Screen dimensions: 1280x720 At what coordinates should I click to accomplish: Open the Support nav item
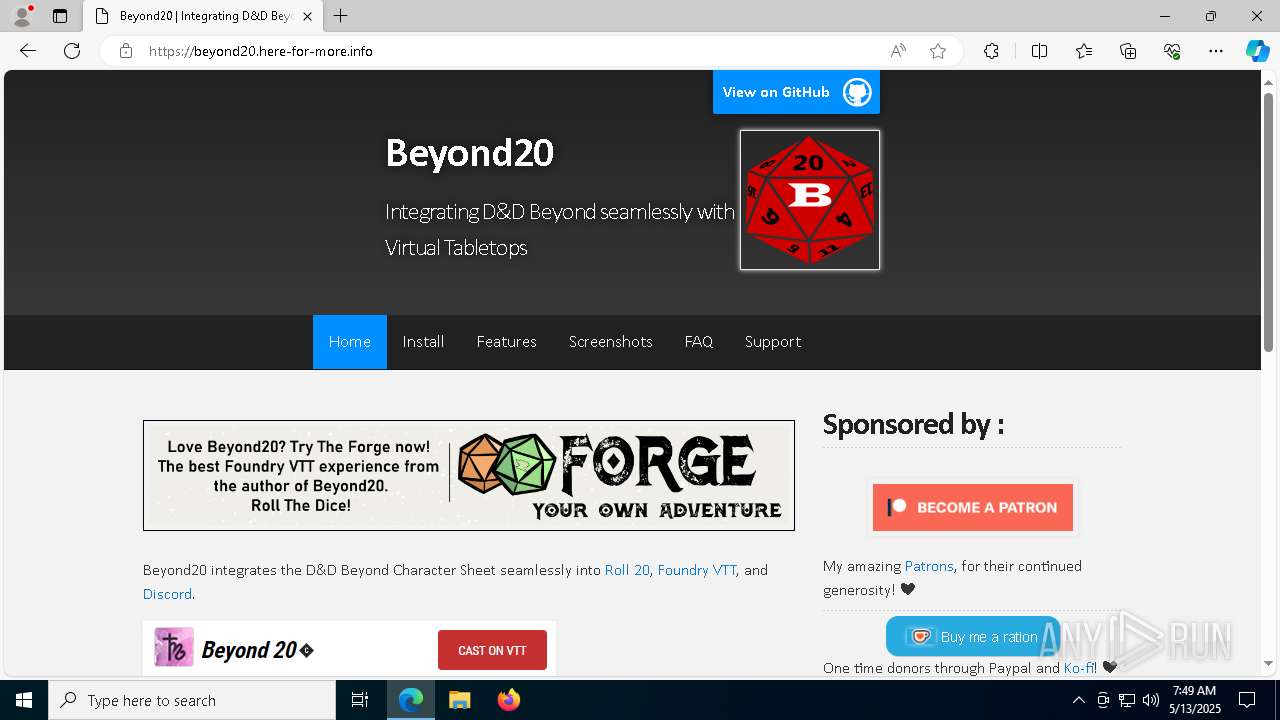click(x=773, y=342)
